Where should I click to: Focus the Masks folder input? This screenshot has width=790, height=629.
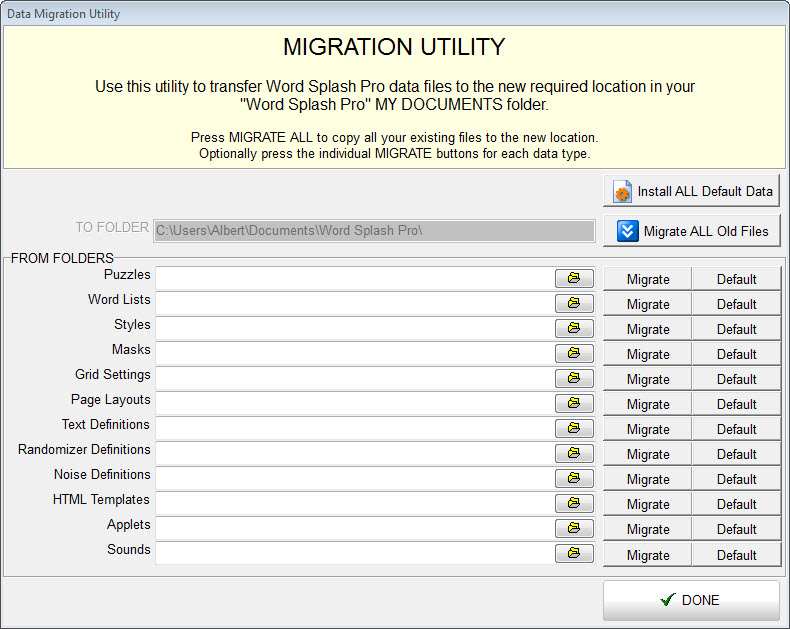(355, 353)
